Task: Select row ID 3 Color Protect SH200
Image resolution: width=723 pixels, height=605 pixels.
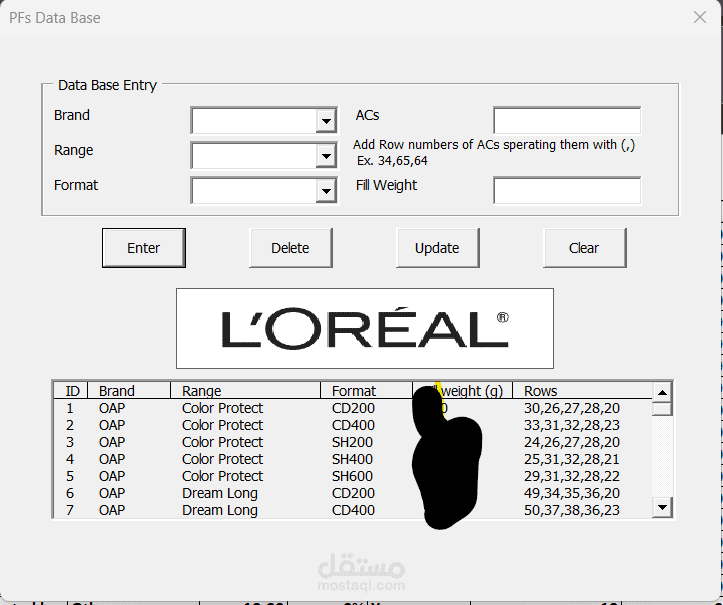Action: 353,442
